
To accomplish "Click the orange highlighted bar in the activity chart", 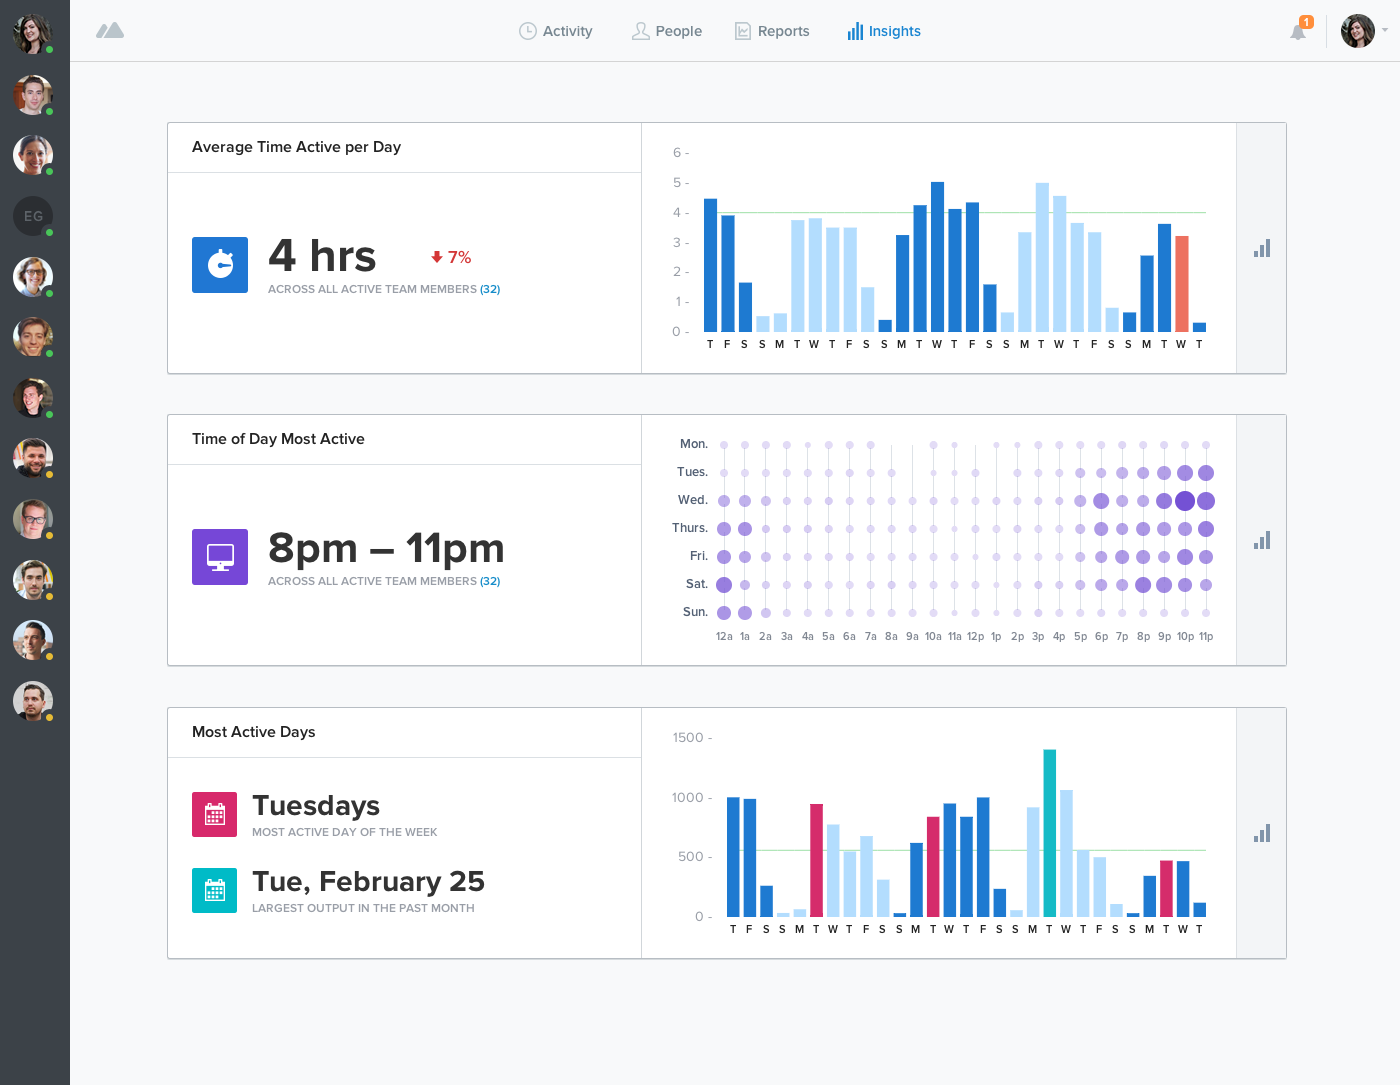I will click(1182, 282).
